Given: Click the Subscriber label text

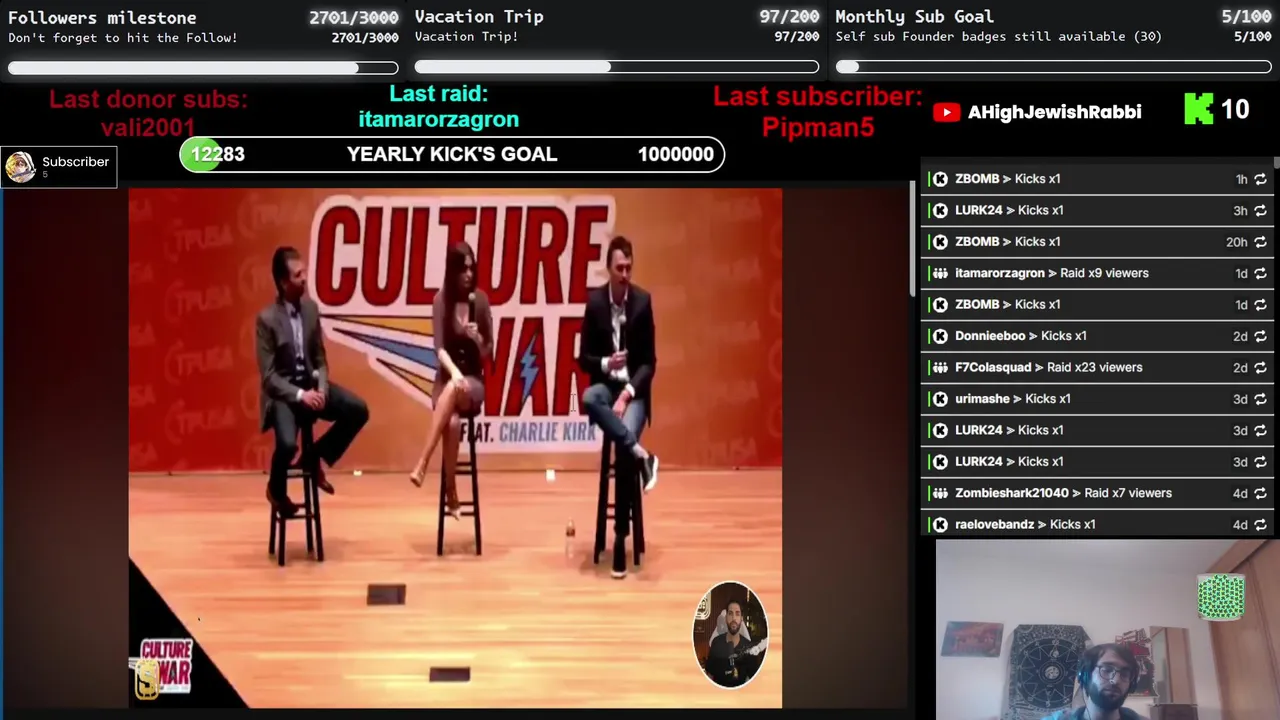Looking at the screenshot, I should click(75, 161).
